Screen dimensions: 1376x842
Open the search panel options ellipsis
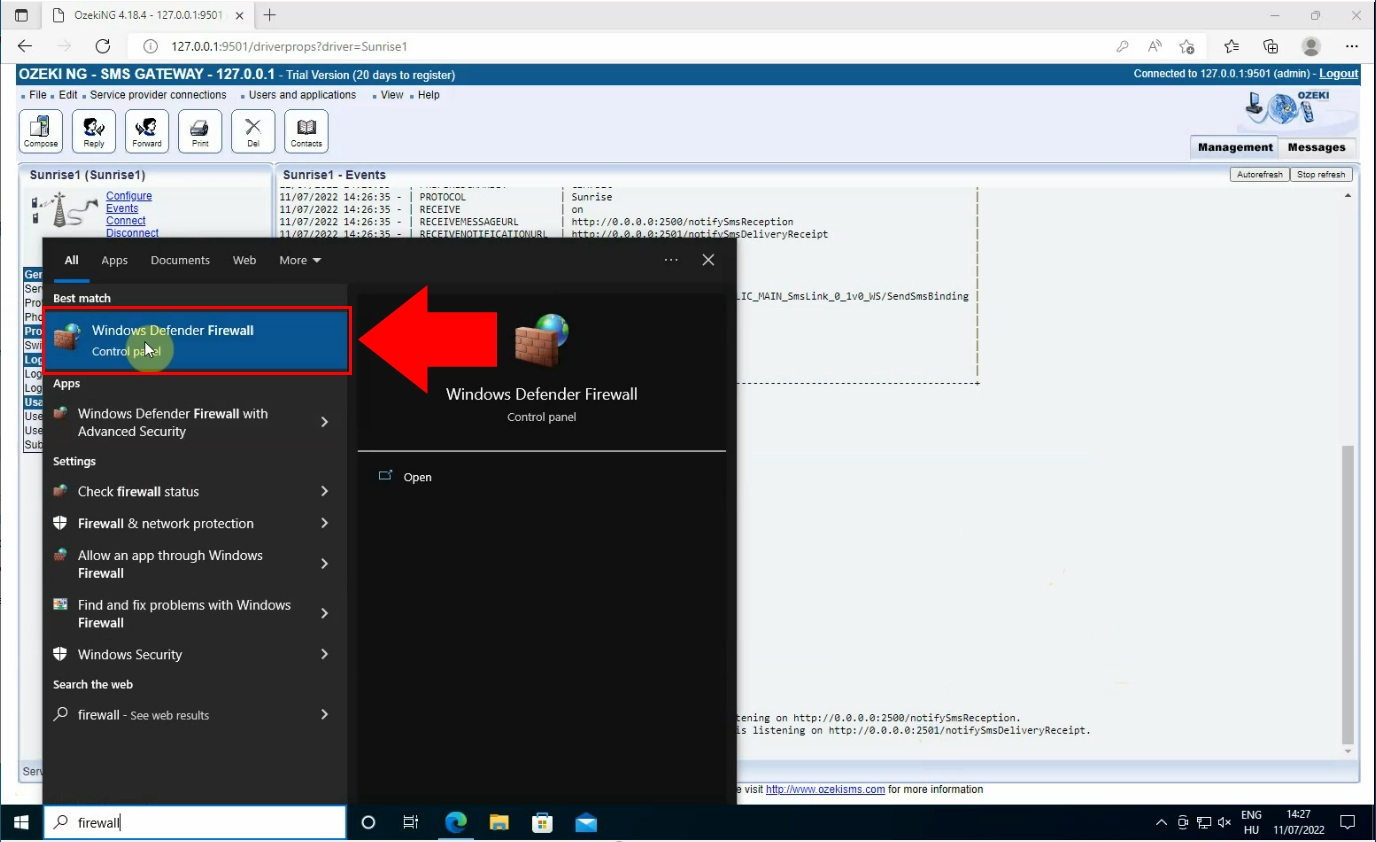[671, 260]
